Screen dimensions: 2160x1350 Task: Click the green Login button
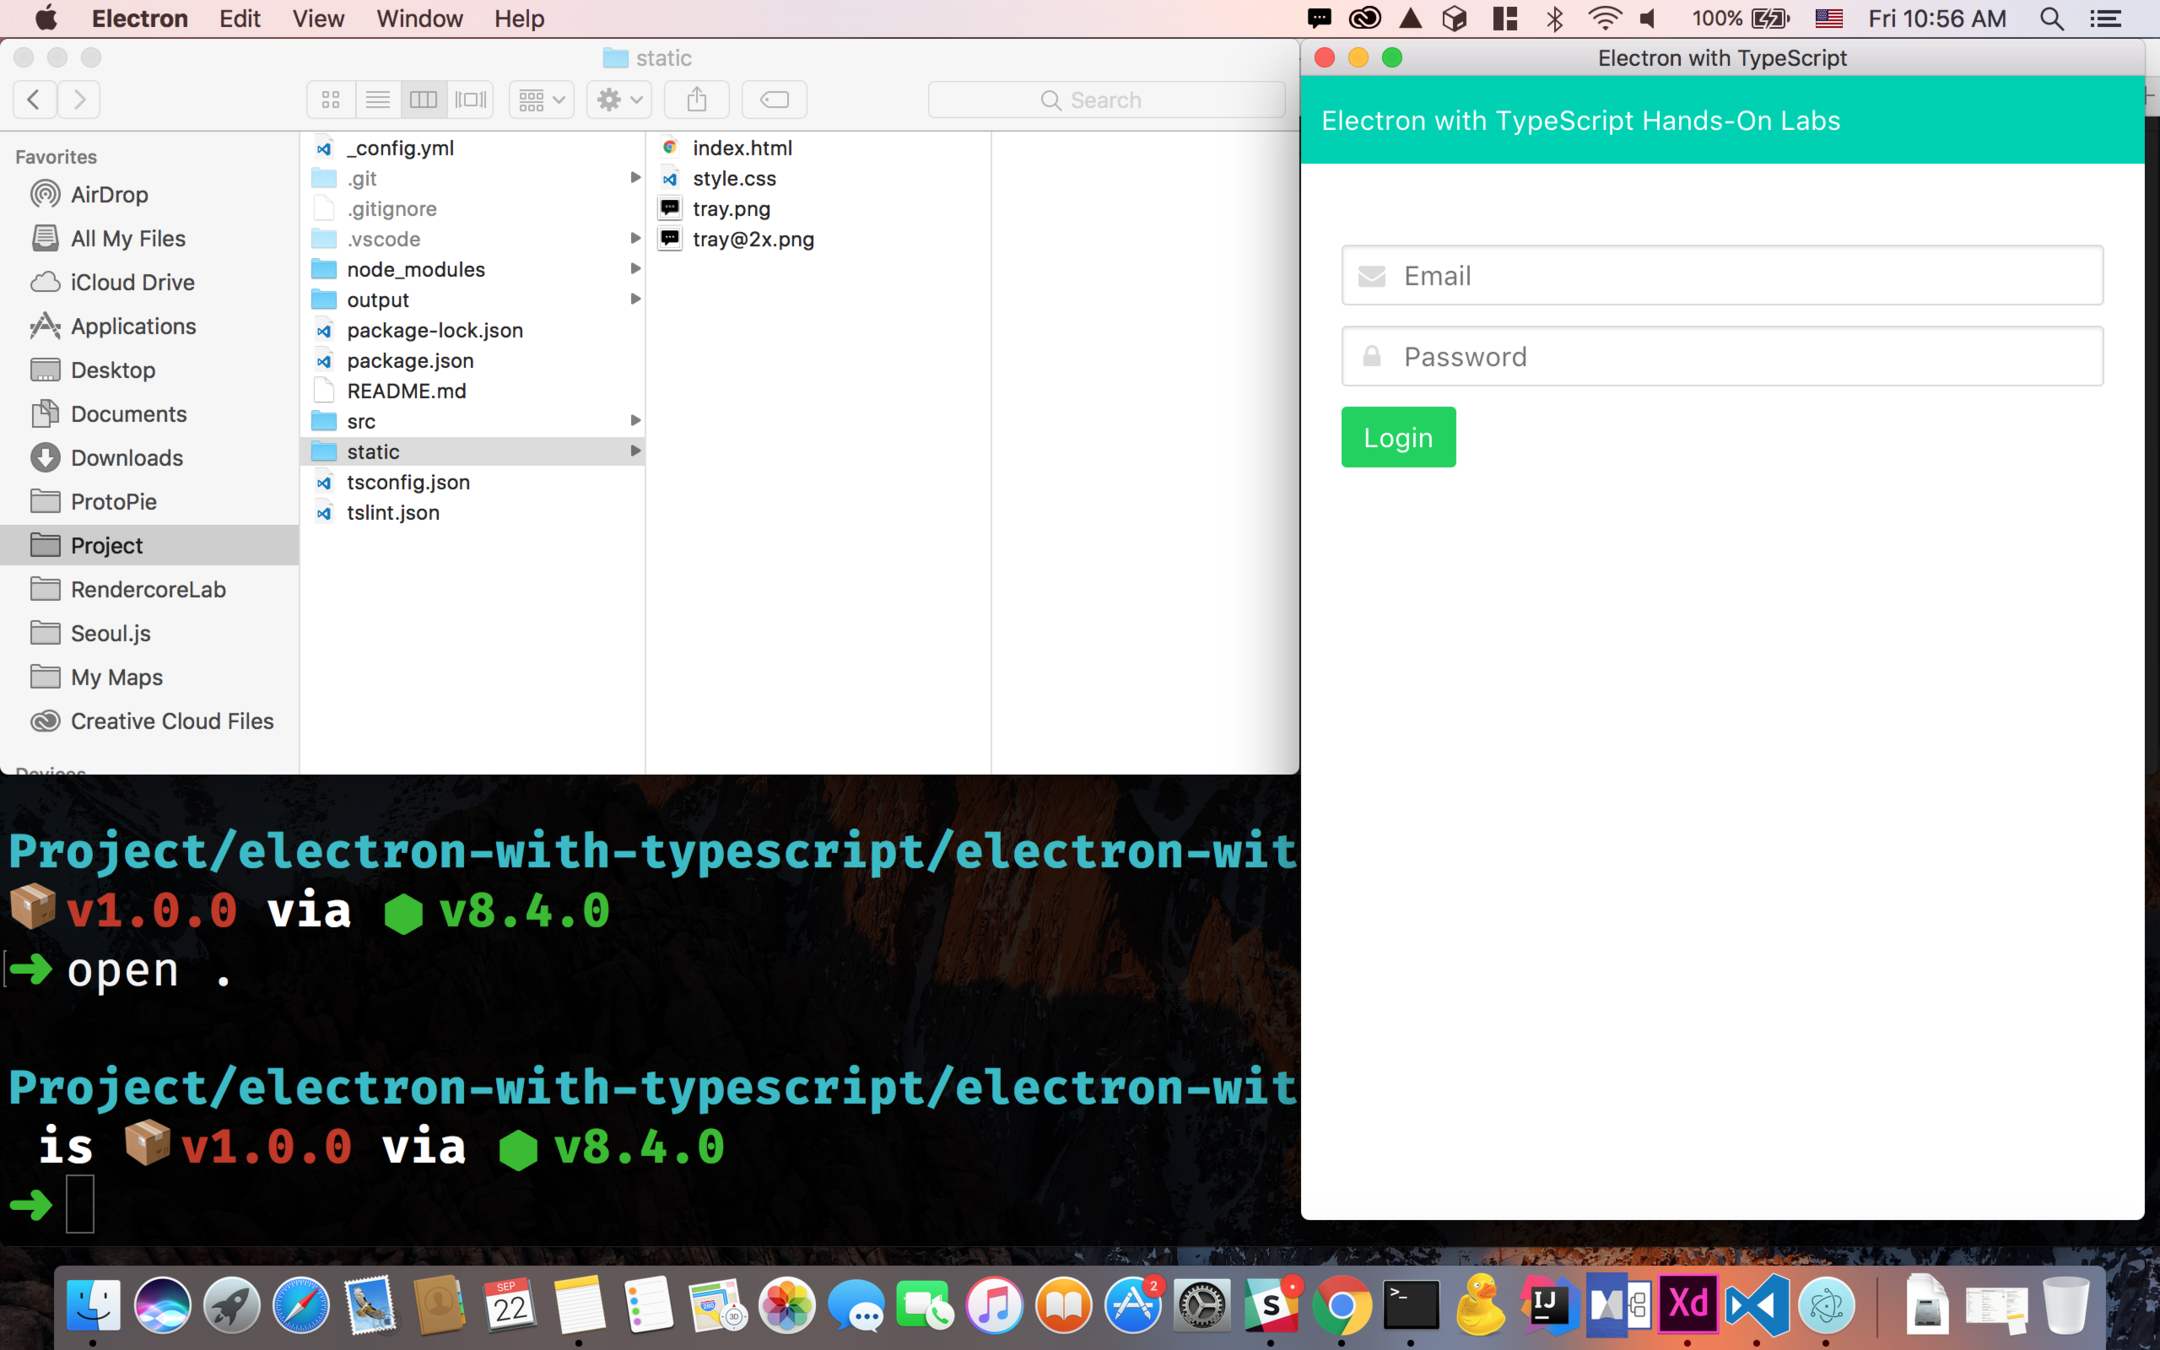[x=1397, y=437]
